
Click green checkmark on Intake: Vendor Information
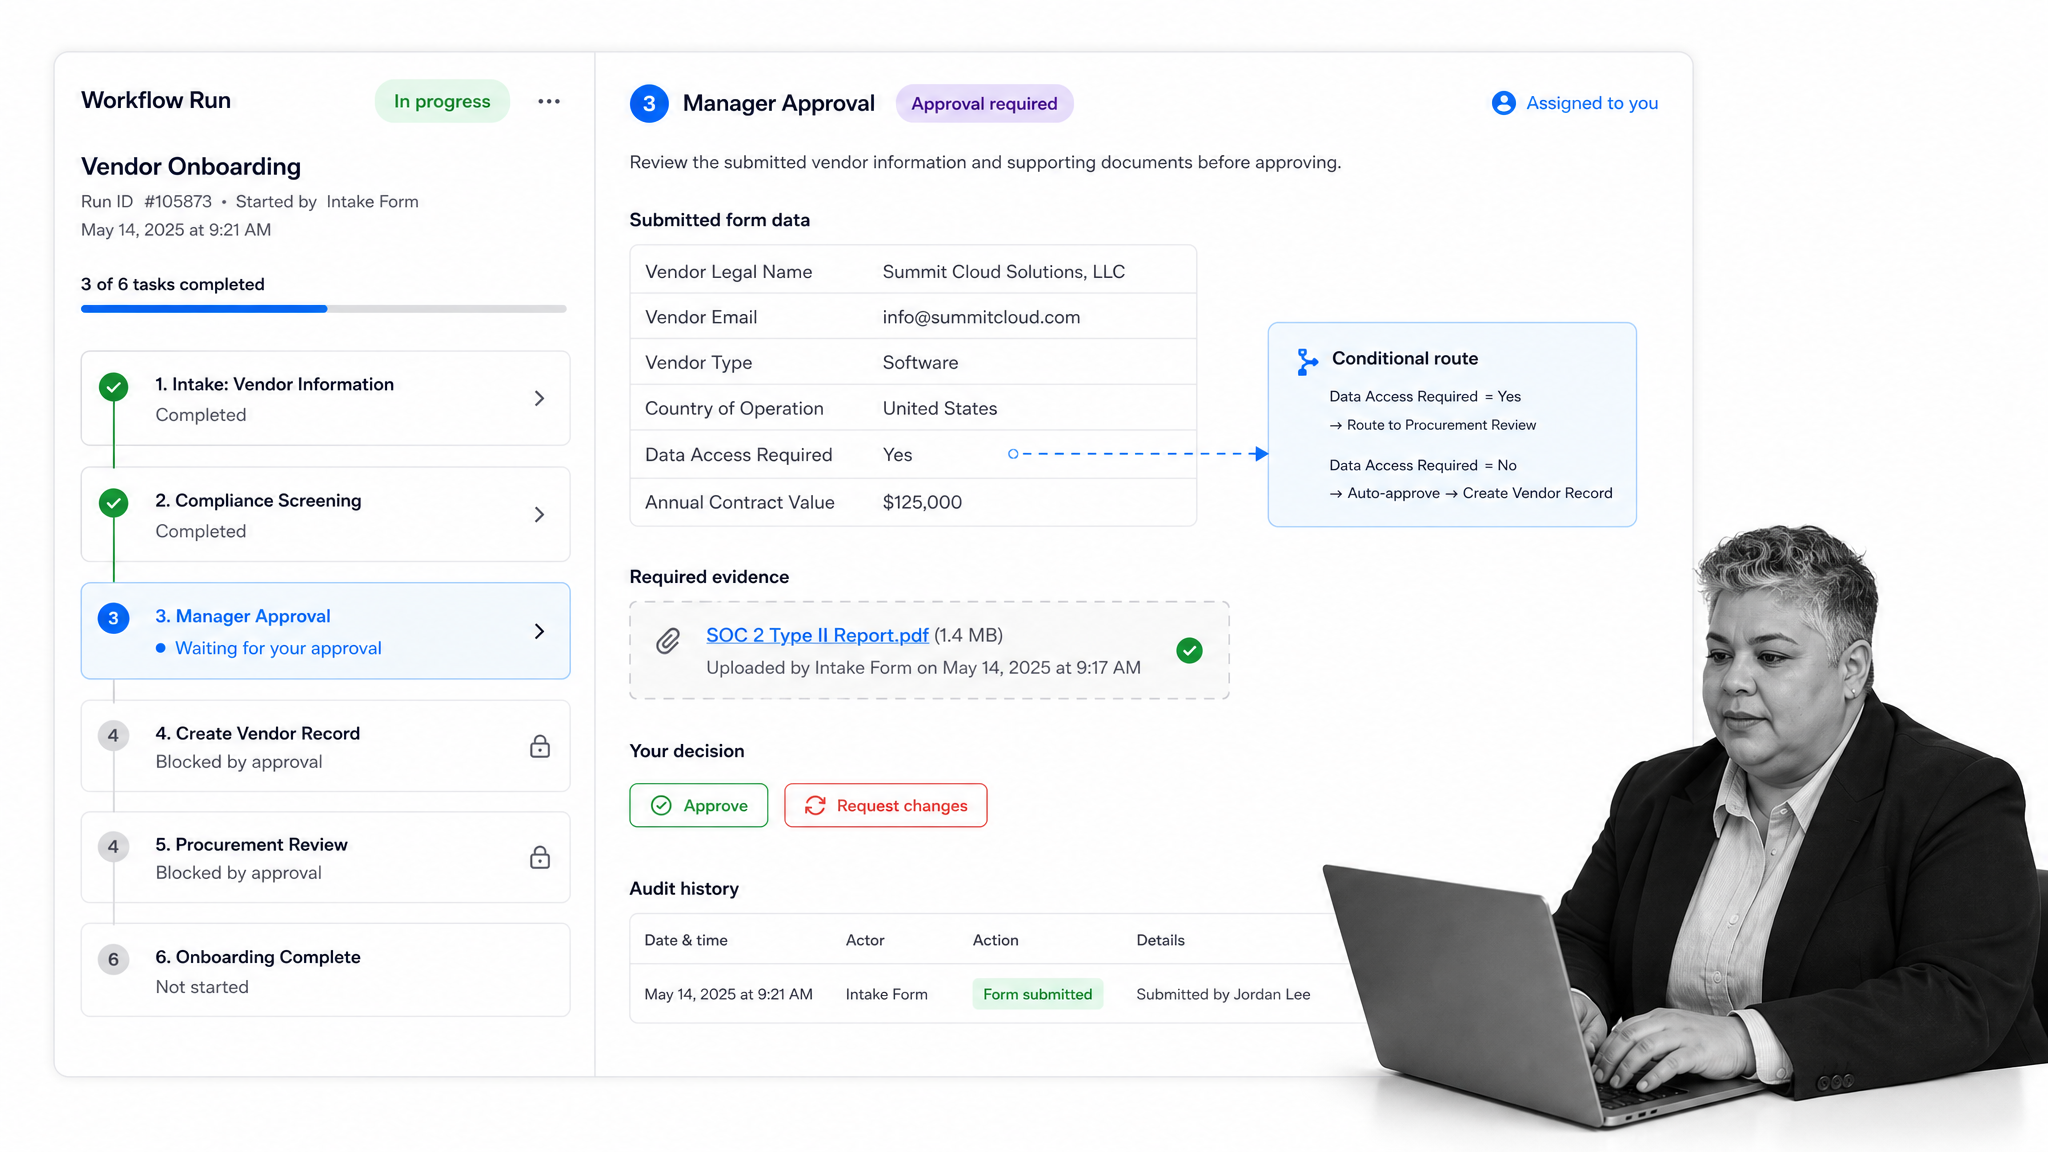click(114, 386)
